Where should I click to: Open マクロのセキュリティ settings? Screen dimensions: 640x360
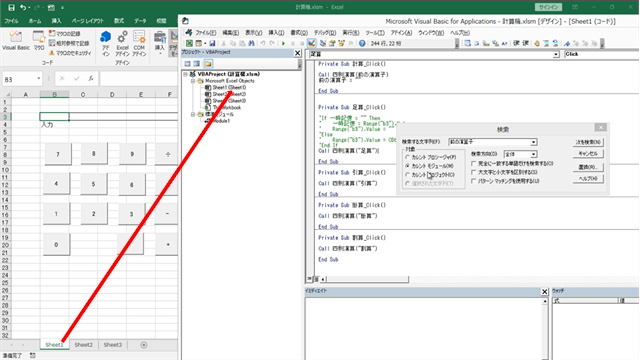point(70,53)
